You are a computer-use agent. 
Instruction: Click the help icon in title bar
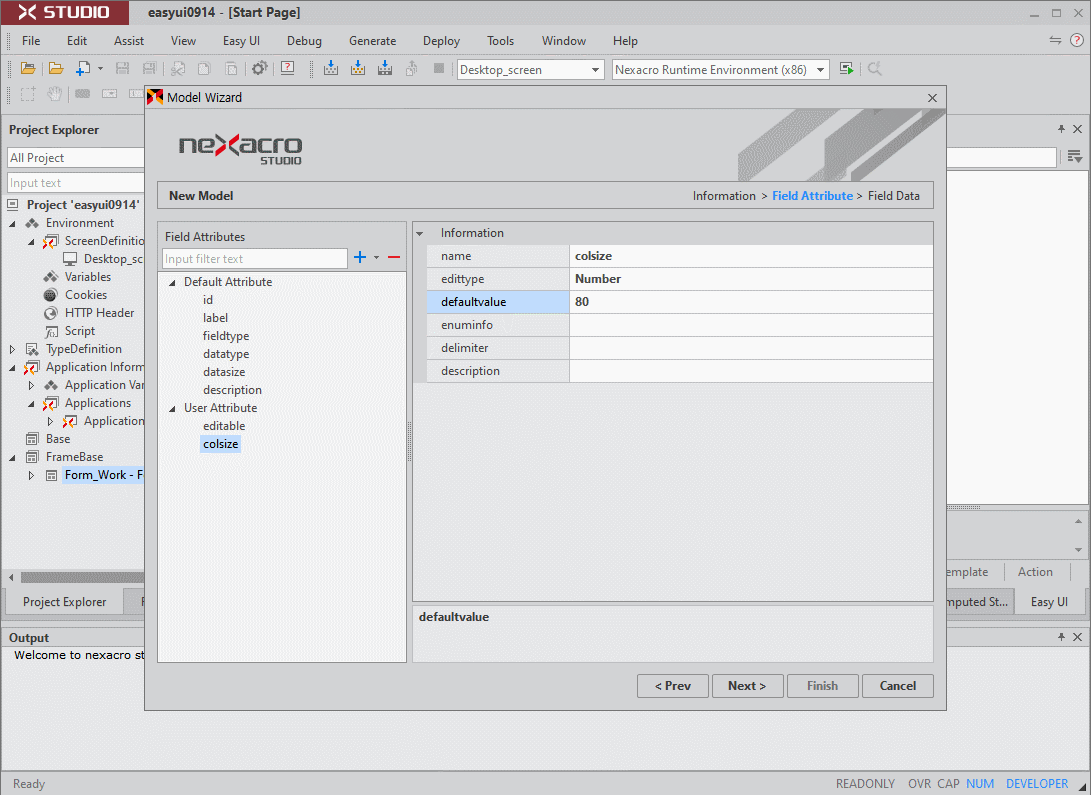tap(1076, 40)
